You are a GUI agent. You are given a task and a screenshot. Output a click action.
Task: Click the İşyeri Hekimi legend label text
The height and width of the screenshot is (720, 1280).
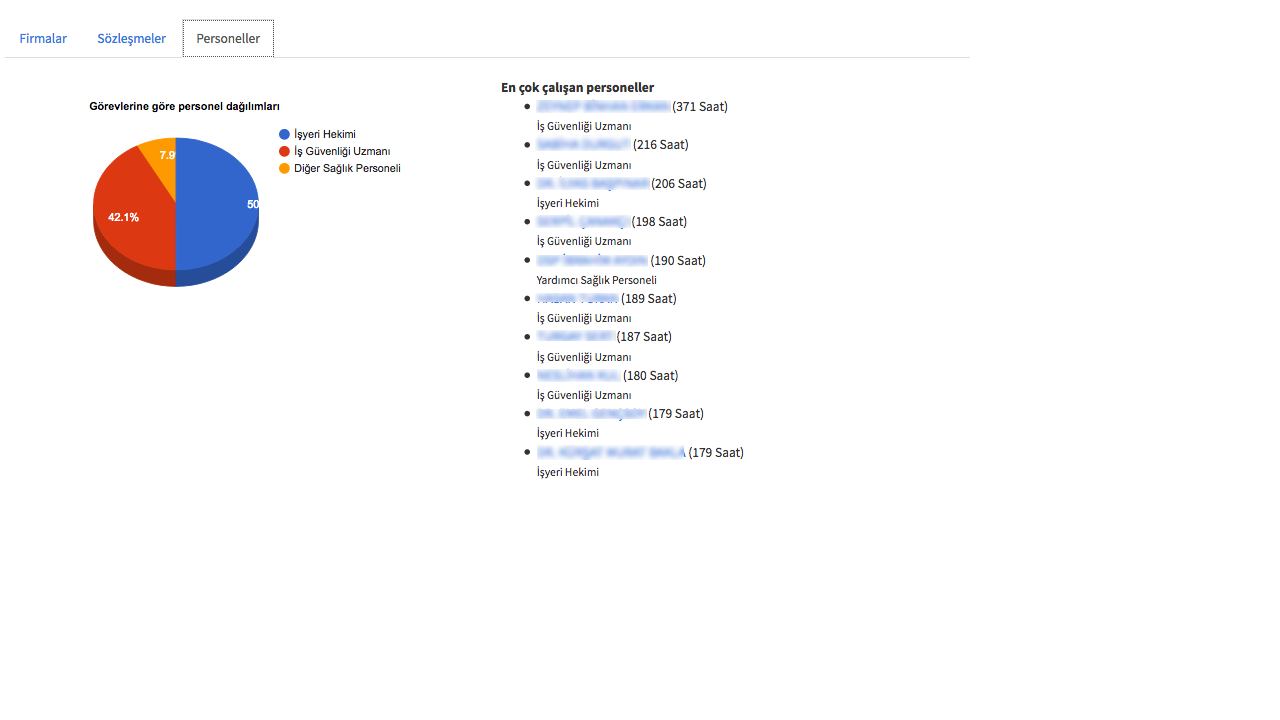(324, 134)
